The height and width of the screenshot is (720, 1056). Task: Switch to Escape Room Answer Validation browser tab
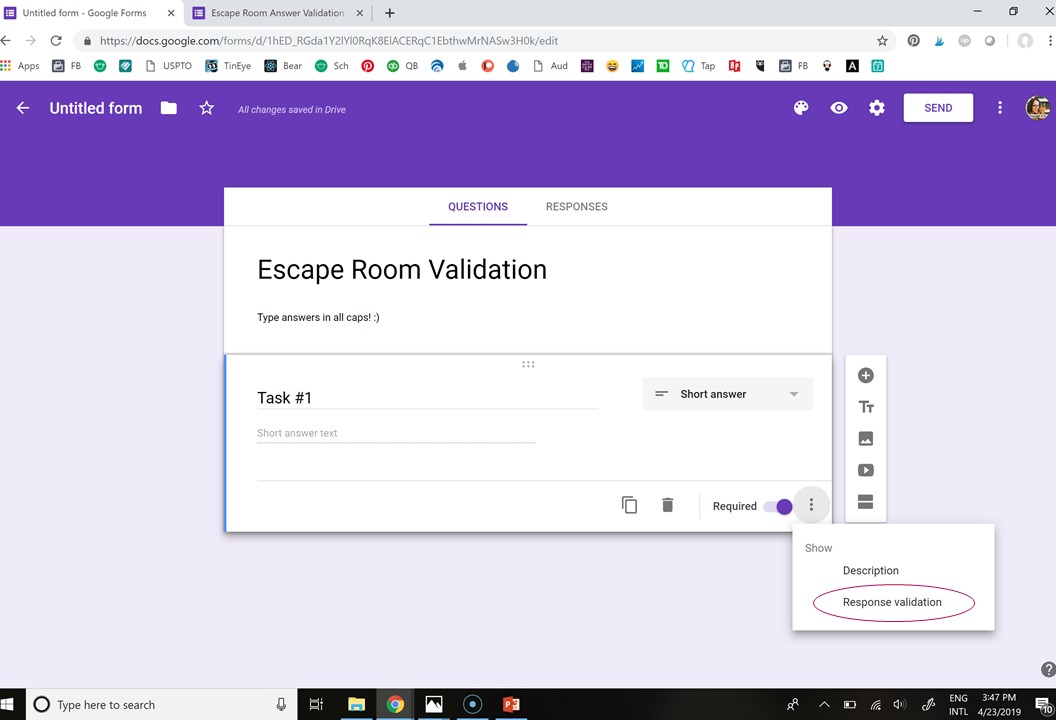pyautogui.click(x=277, y=13)
